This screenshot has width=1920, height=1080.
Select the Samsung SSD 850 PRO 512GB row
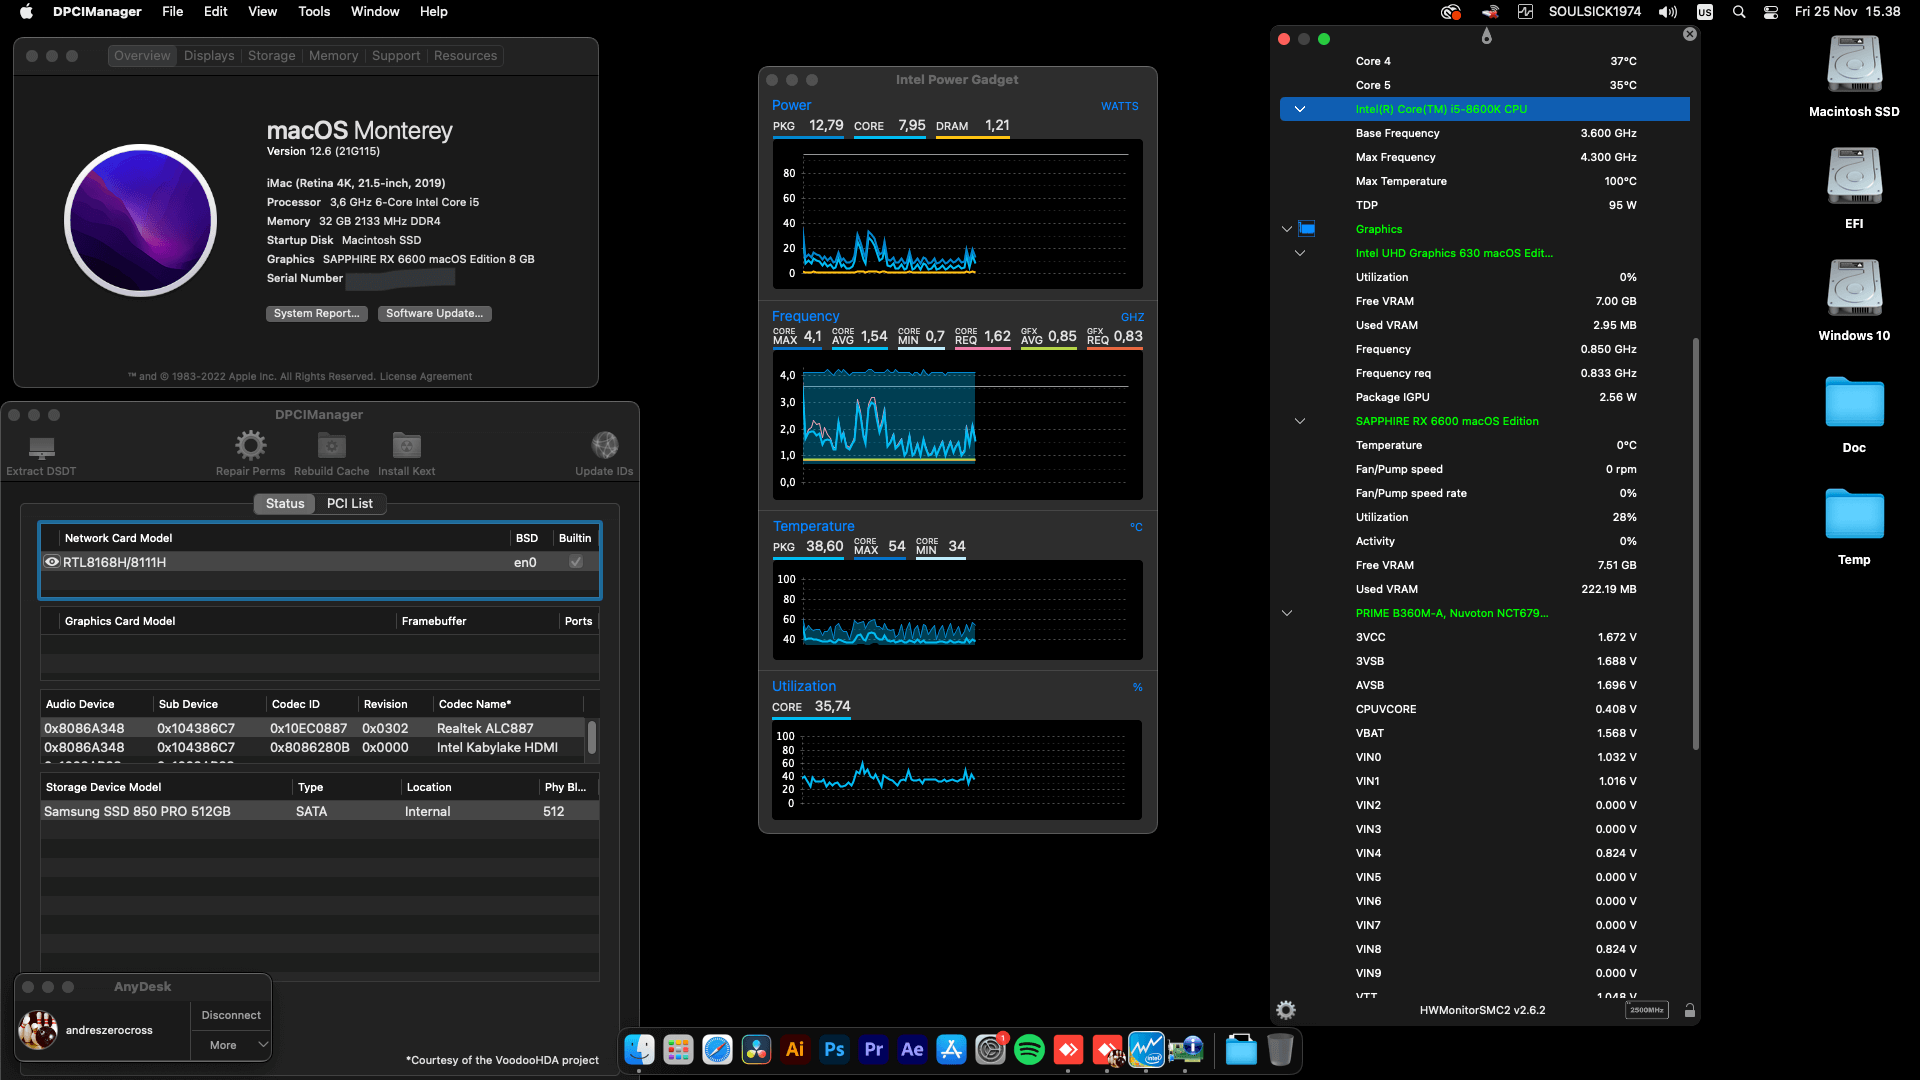coord(320,811)
